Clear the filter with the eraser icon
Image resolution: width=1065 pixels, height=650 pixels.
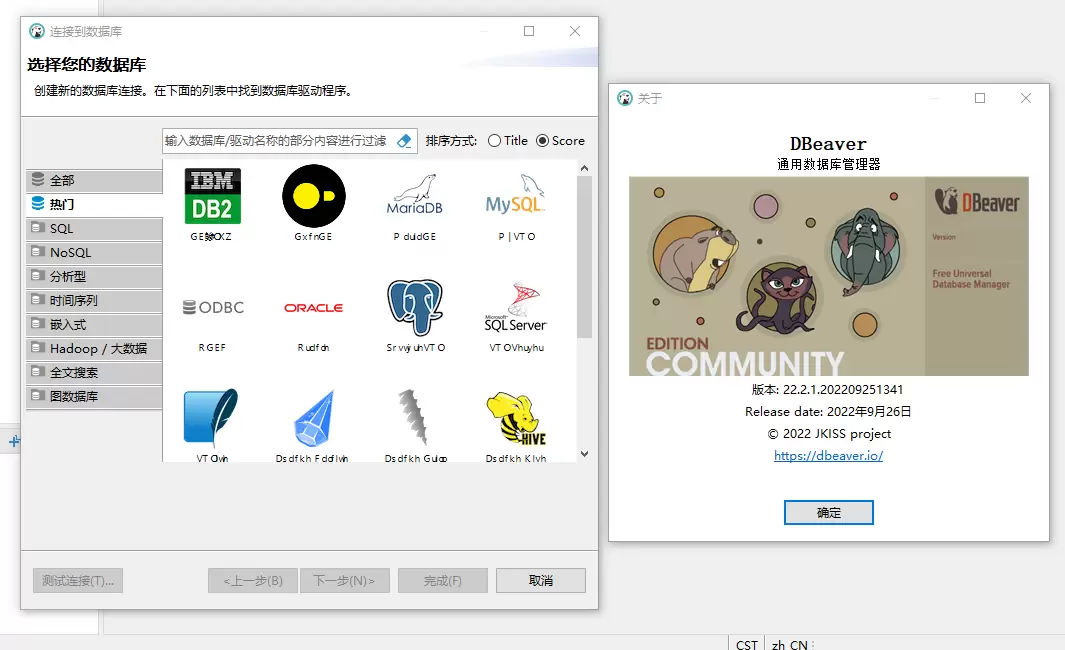(x=404, y=141)
